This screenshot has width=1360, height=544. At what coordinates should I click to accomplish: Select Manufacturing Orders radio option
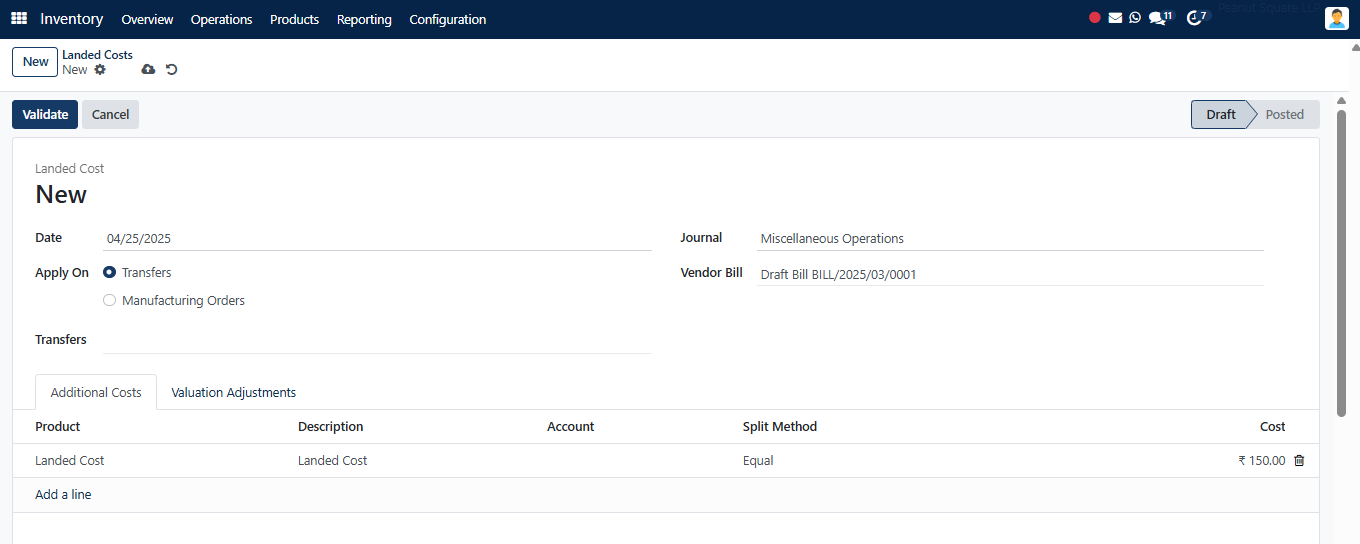click(110, 300)
